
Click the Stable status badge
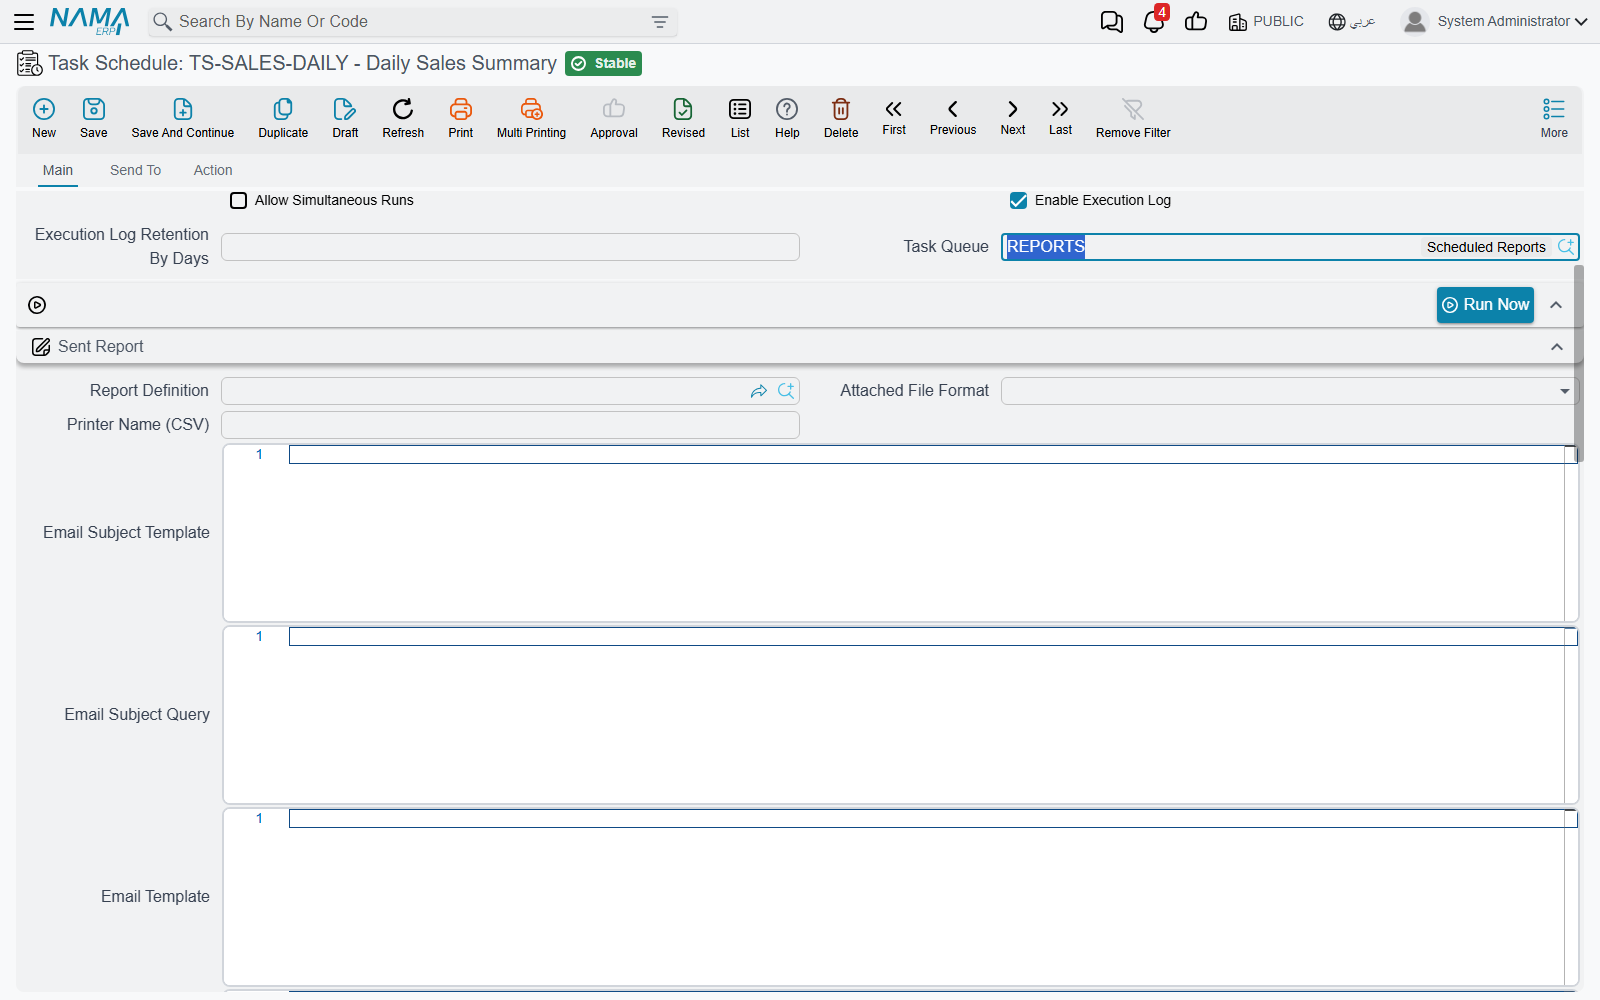pyautogui.click(x=603, y=63)
